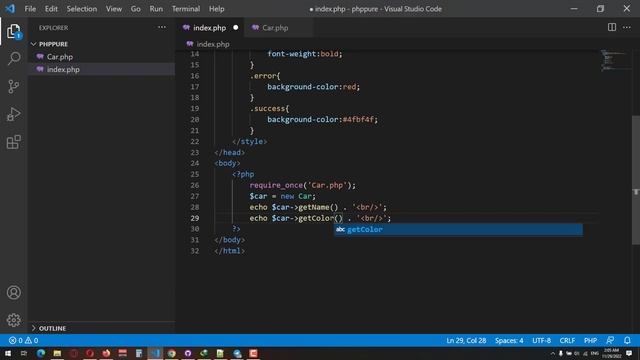Open File Explorer from the taskbar
Image resolution: width=640 pixels, height=360 pixels.
[x=57, y=353]
